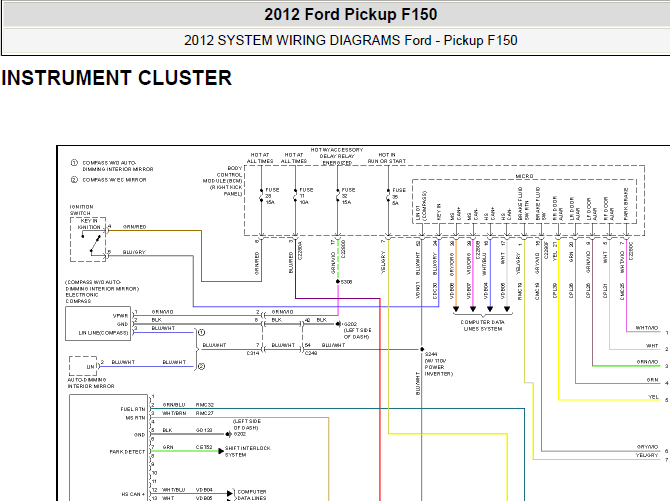Click 'YEL' label on output line 5

(653, 397)
